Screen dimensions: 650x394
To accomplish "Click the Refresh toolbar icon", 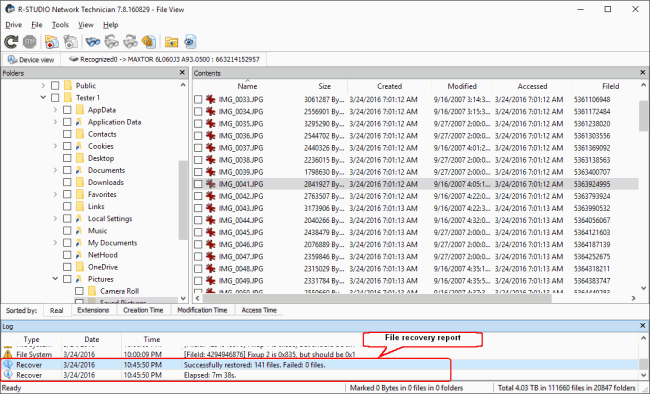I will 11,41.
